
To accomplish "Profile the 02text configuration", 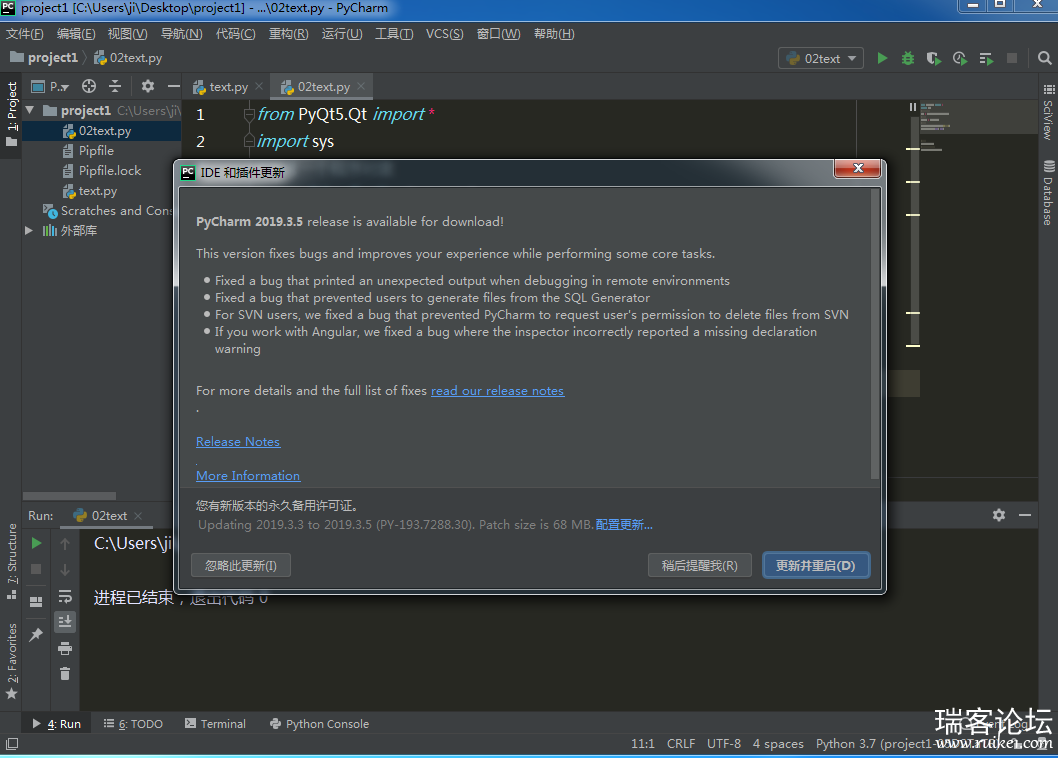I will pos(959,58).
